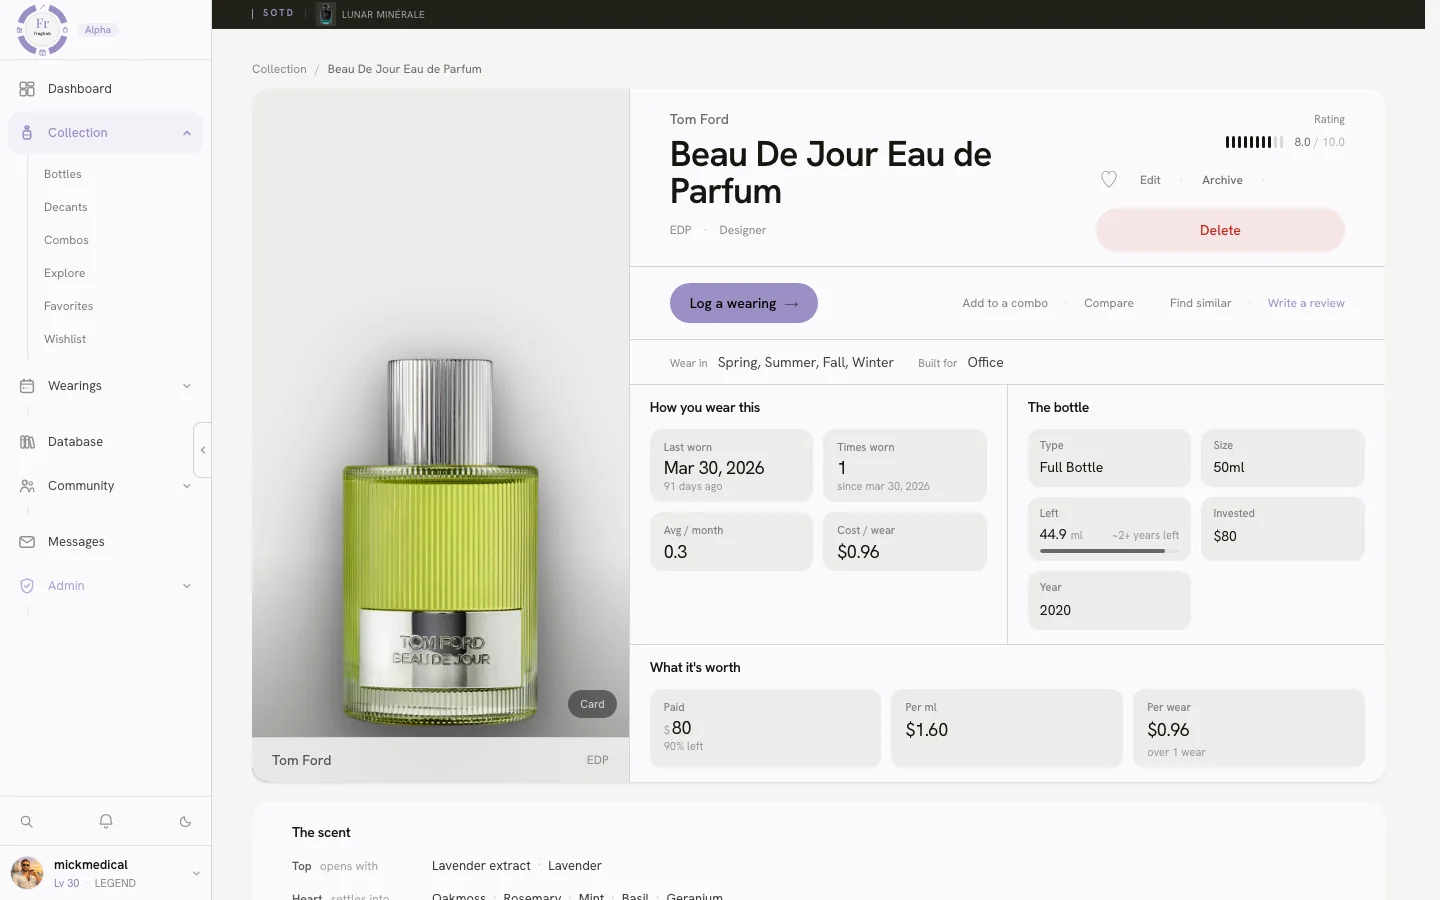The image size is (1440, 900).
Task: Collapse the Collection sidebar section
Action: (x=187, y=133)
